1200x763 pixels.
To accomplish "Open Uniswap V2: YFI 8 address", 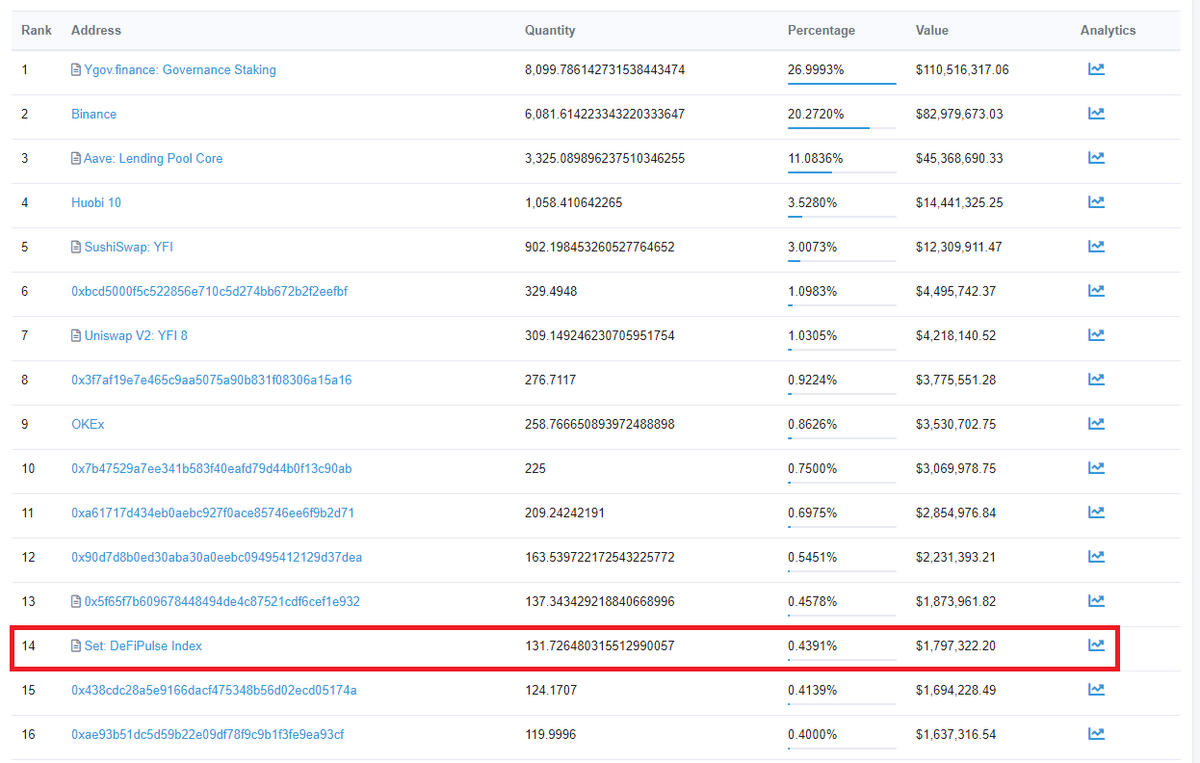I will pos(136,335).
